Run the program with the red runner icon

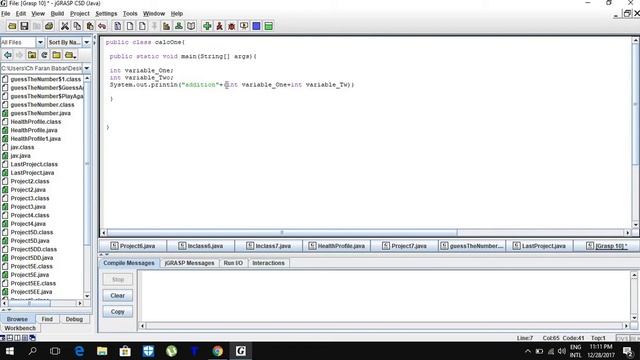[x=219, y=26]
